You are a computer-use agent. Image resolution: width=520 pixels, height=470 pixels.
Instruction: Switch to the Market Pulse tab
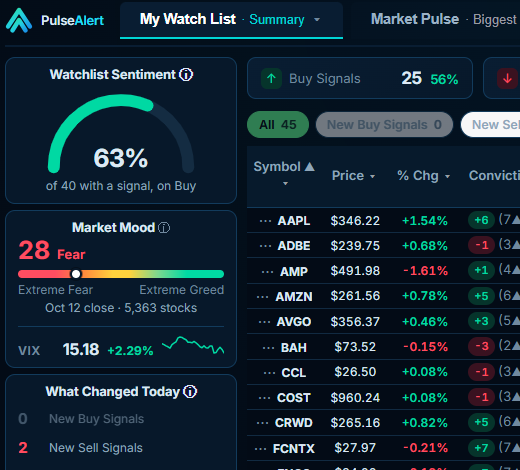click(443, 19)
